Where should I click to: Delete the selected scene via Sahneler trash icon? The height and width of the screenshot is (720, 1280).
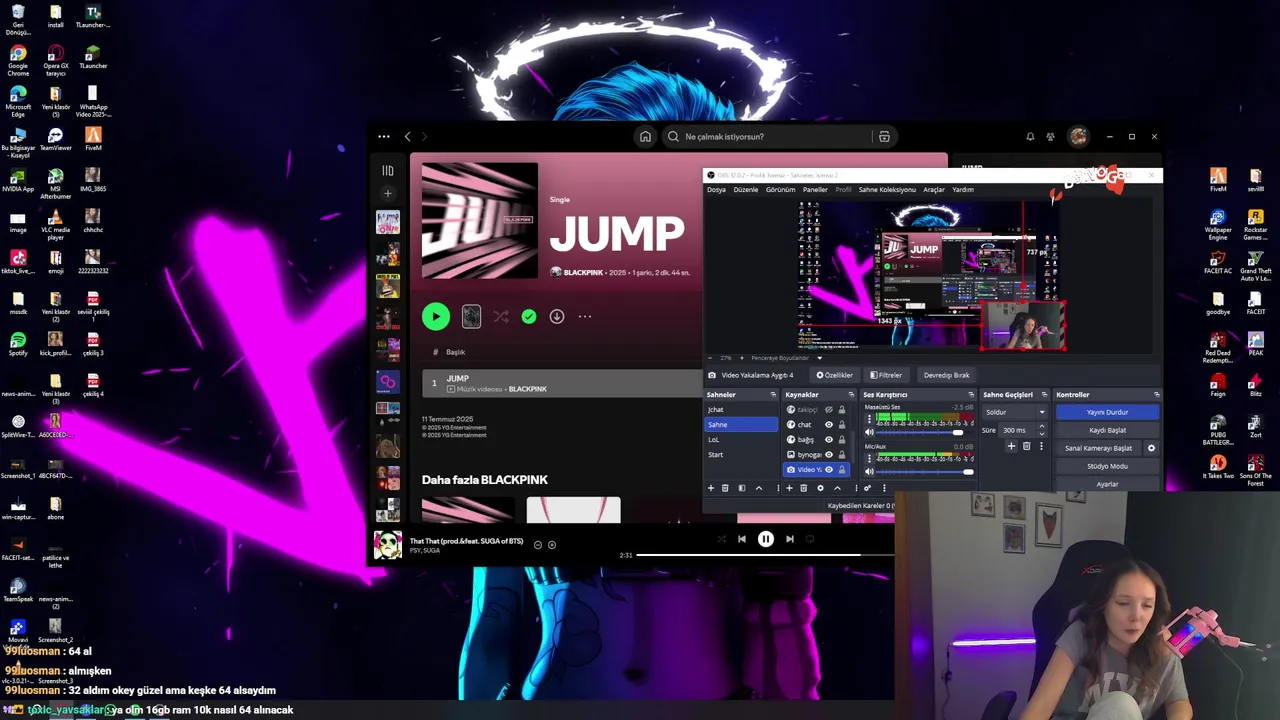725,488
